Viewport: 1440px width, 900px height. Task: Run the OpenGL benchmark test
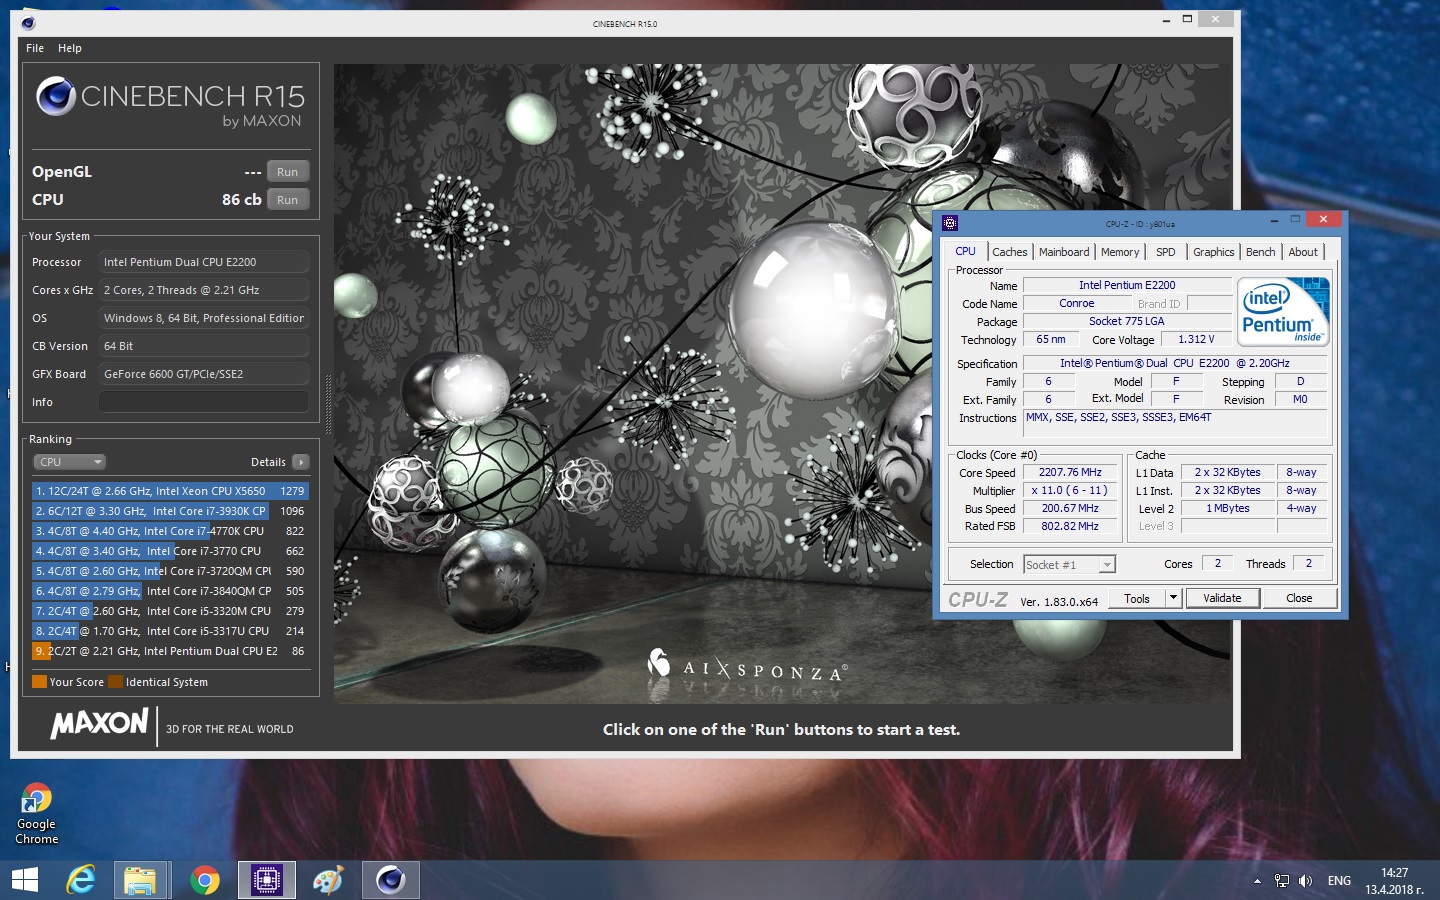[288, 172]
